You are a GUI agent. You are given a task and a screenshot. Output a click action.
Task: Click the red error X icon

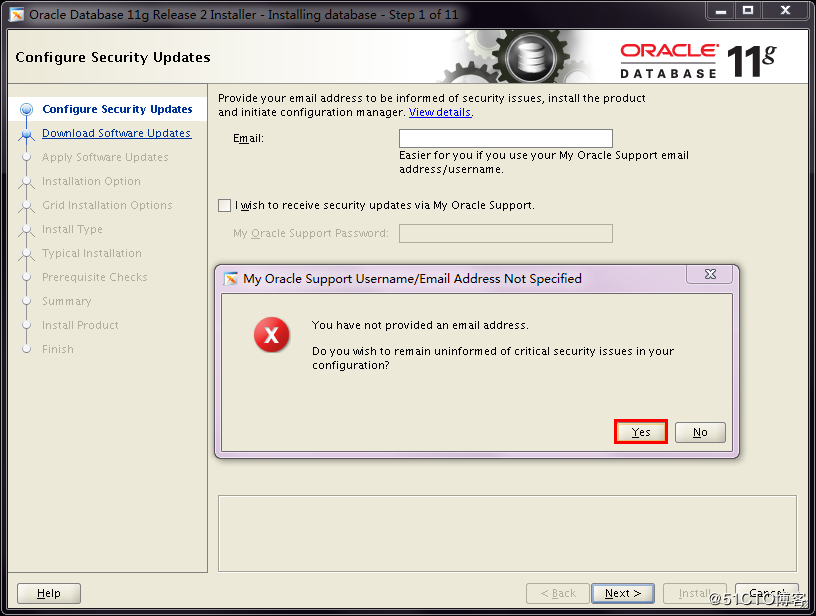point(271,335)
